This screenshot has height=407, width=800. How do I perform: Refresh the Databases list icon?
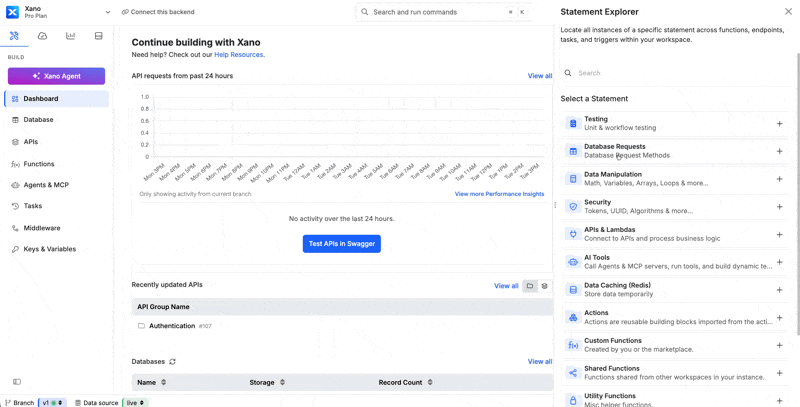pyautogui.click(x=172, y=362)
